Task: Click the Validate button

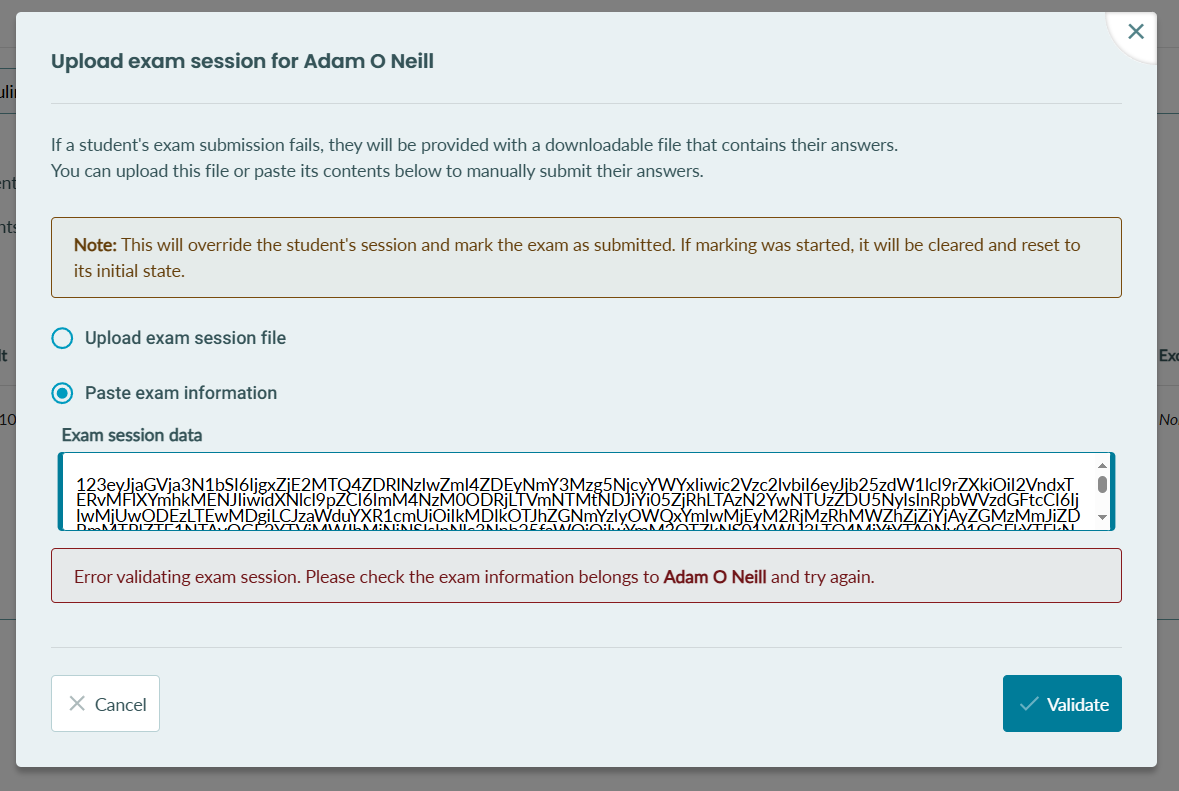Action: (1062, 704)
